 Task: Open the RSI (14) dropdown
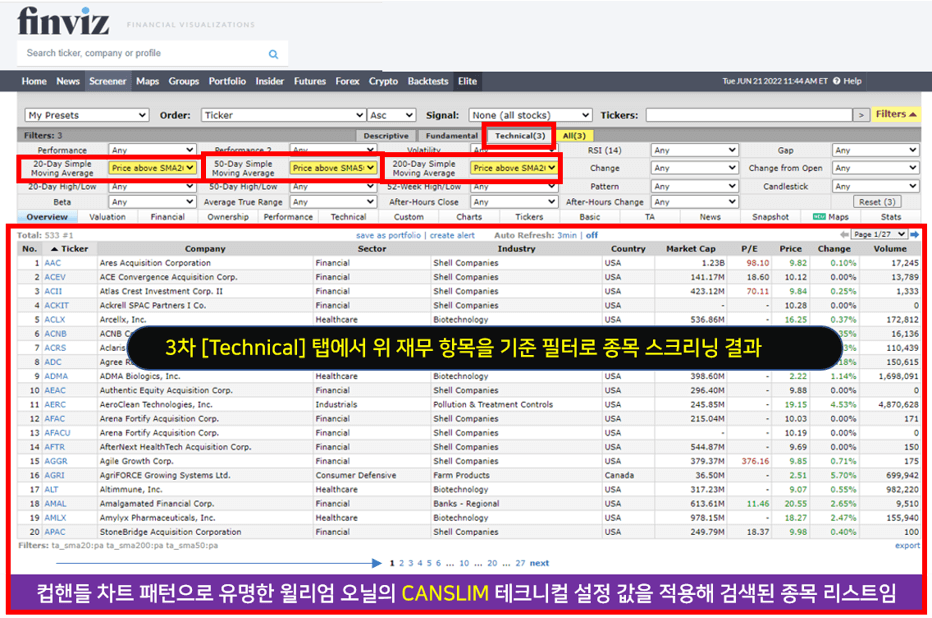tap(694, 150)
